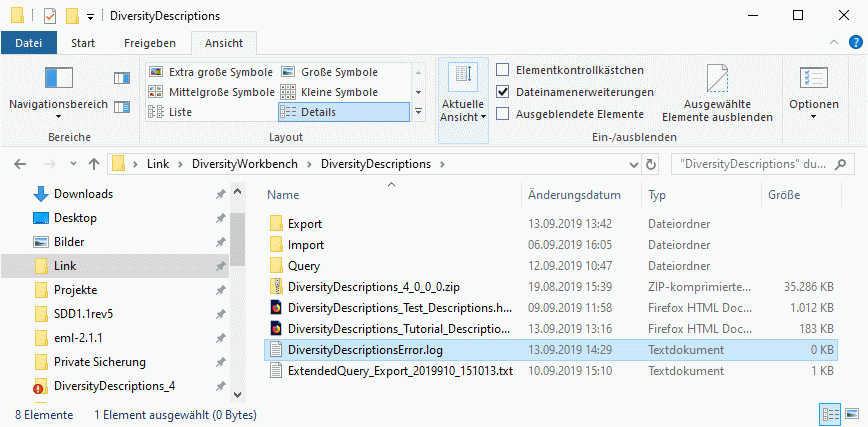Open address bar history dropdown
The height and width of the screenshot is (427, 868).
pyautogui.click(x=634, y=164)
